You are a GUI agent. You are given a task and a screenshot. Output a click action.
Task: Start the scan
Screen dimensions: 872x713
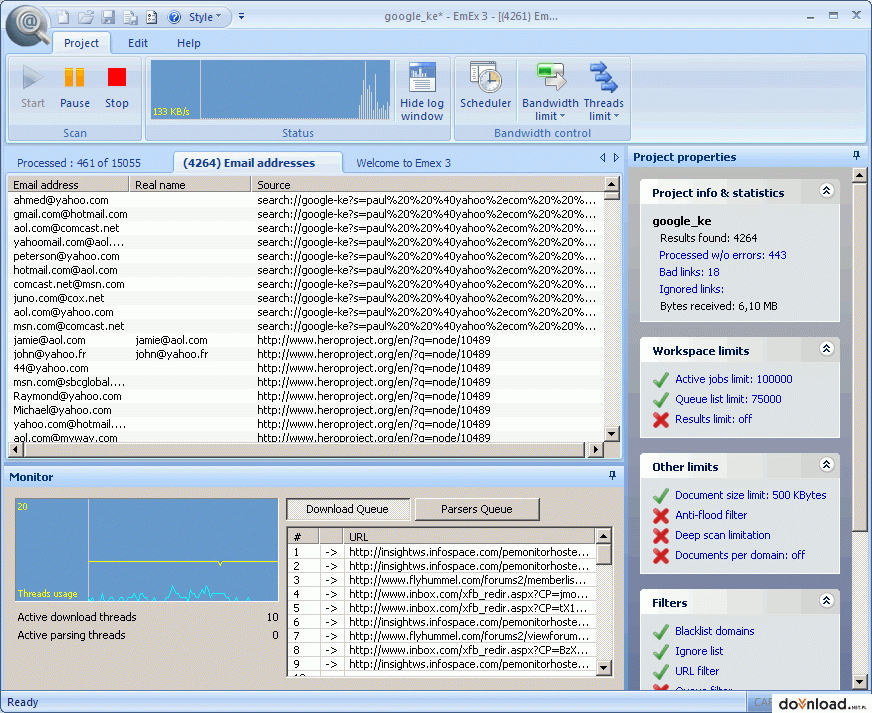click(33, 87)
